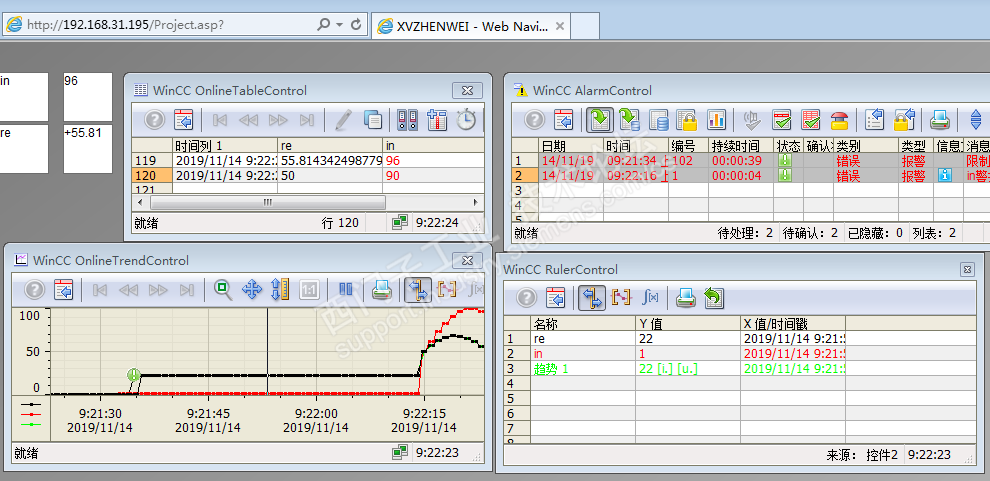Screen dimensions: 990x481
Task: Select alarm row with time 09:22:16
Action: [751, 175]
